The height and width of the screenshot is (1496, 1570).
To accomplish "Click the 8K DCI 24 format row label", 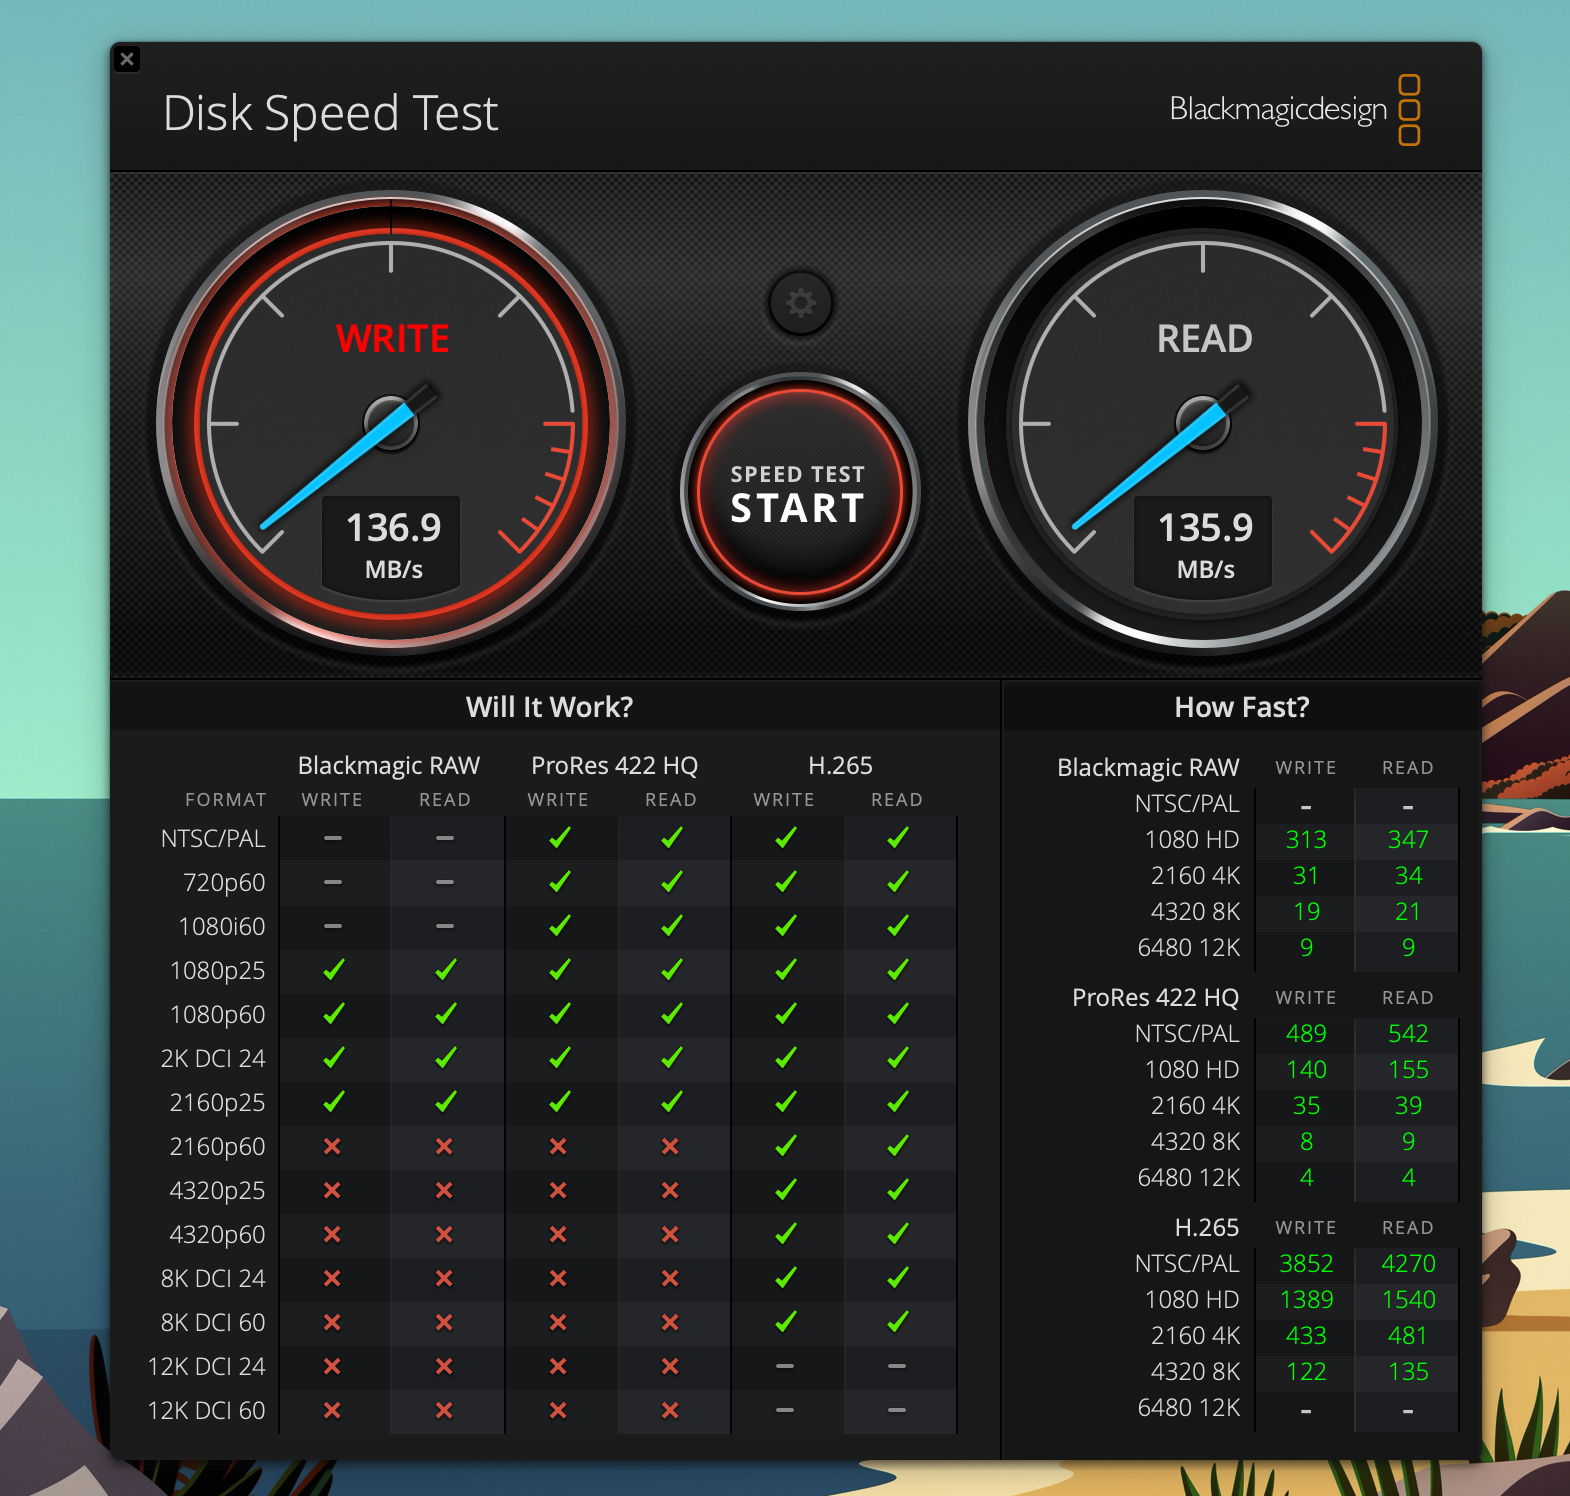I will 213,1279.
